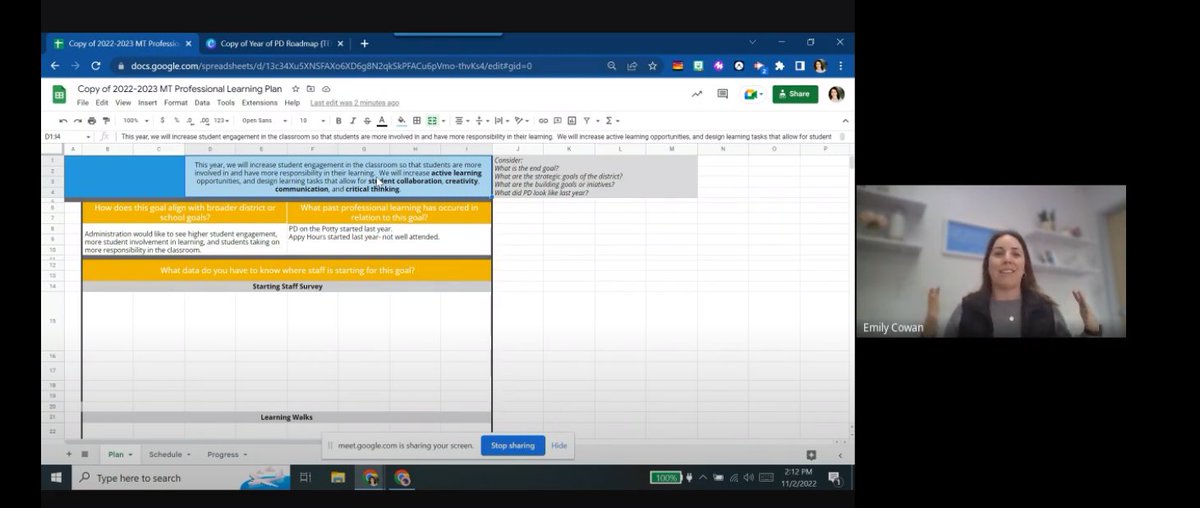Bookmark this page with star icon
This screenshot has width=1200, height=508.
tap(653, 66)
